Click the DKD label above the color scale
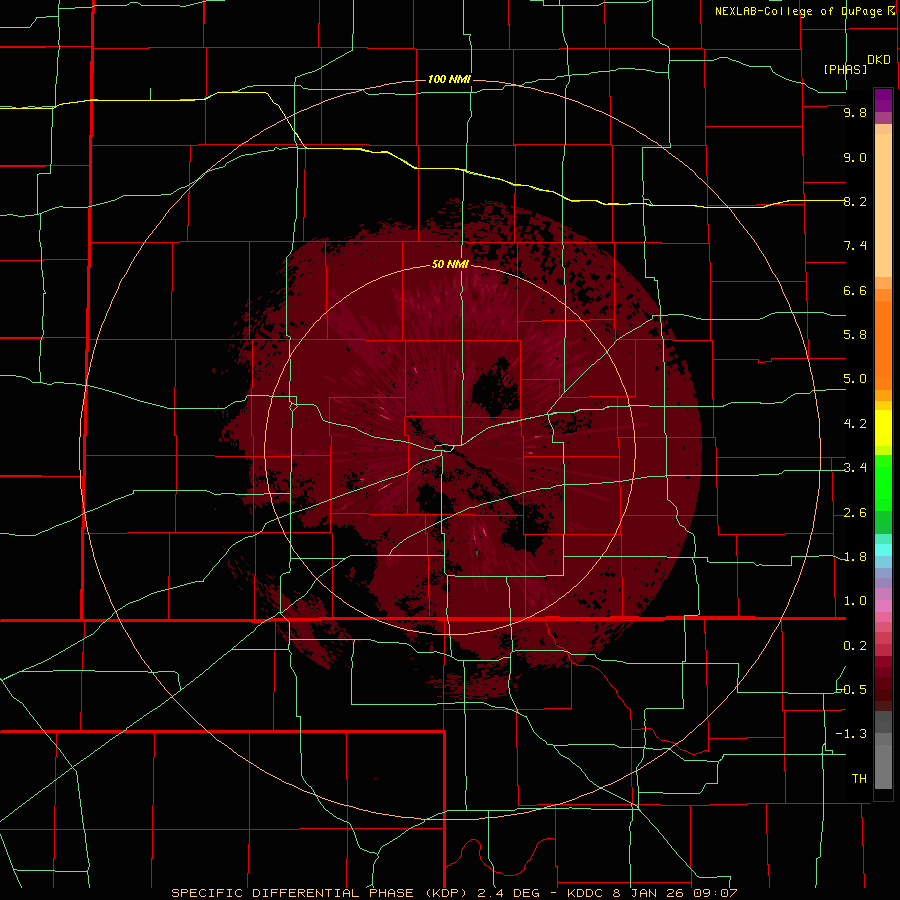This screenshot has width=900, height=900. (879, 60)
